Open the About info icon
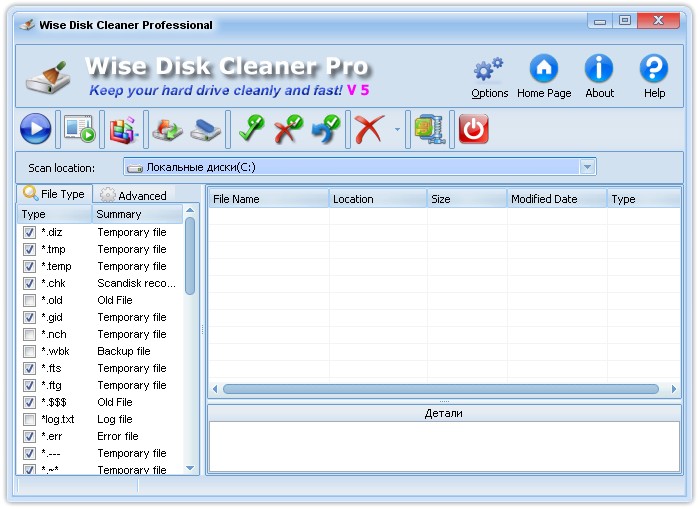Screen dimensions: 700x509 tap(599, 76)
